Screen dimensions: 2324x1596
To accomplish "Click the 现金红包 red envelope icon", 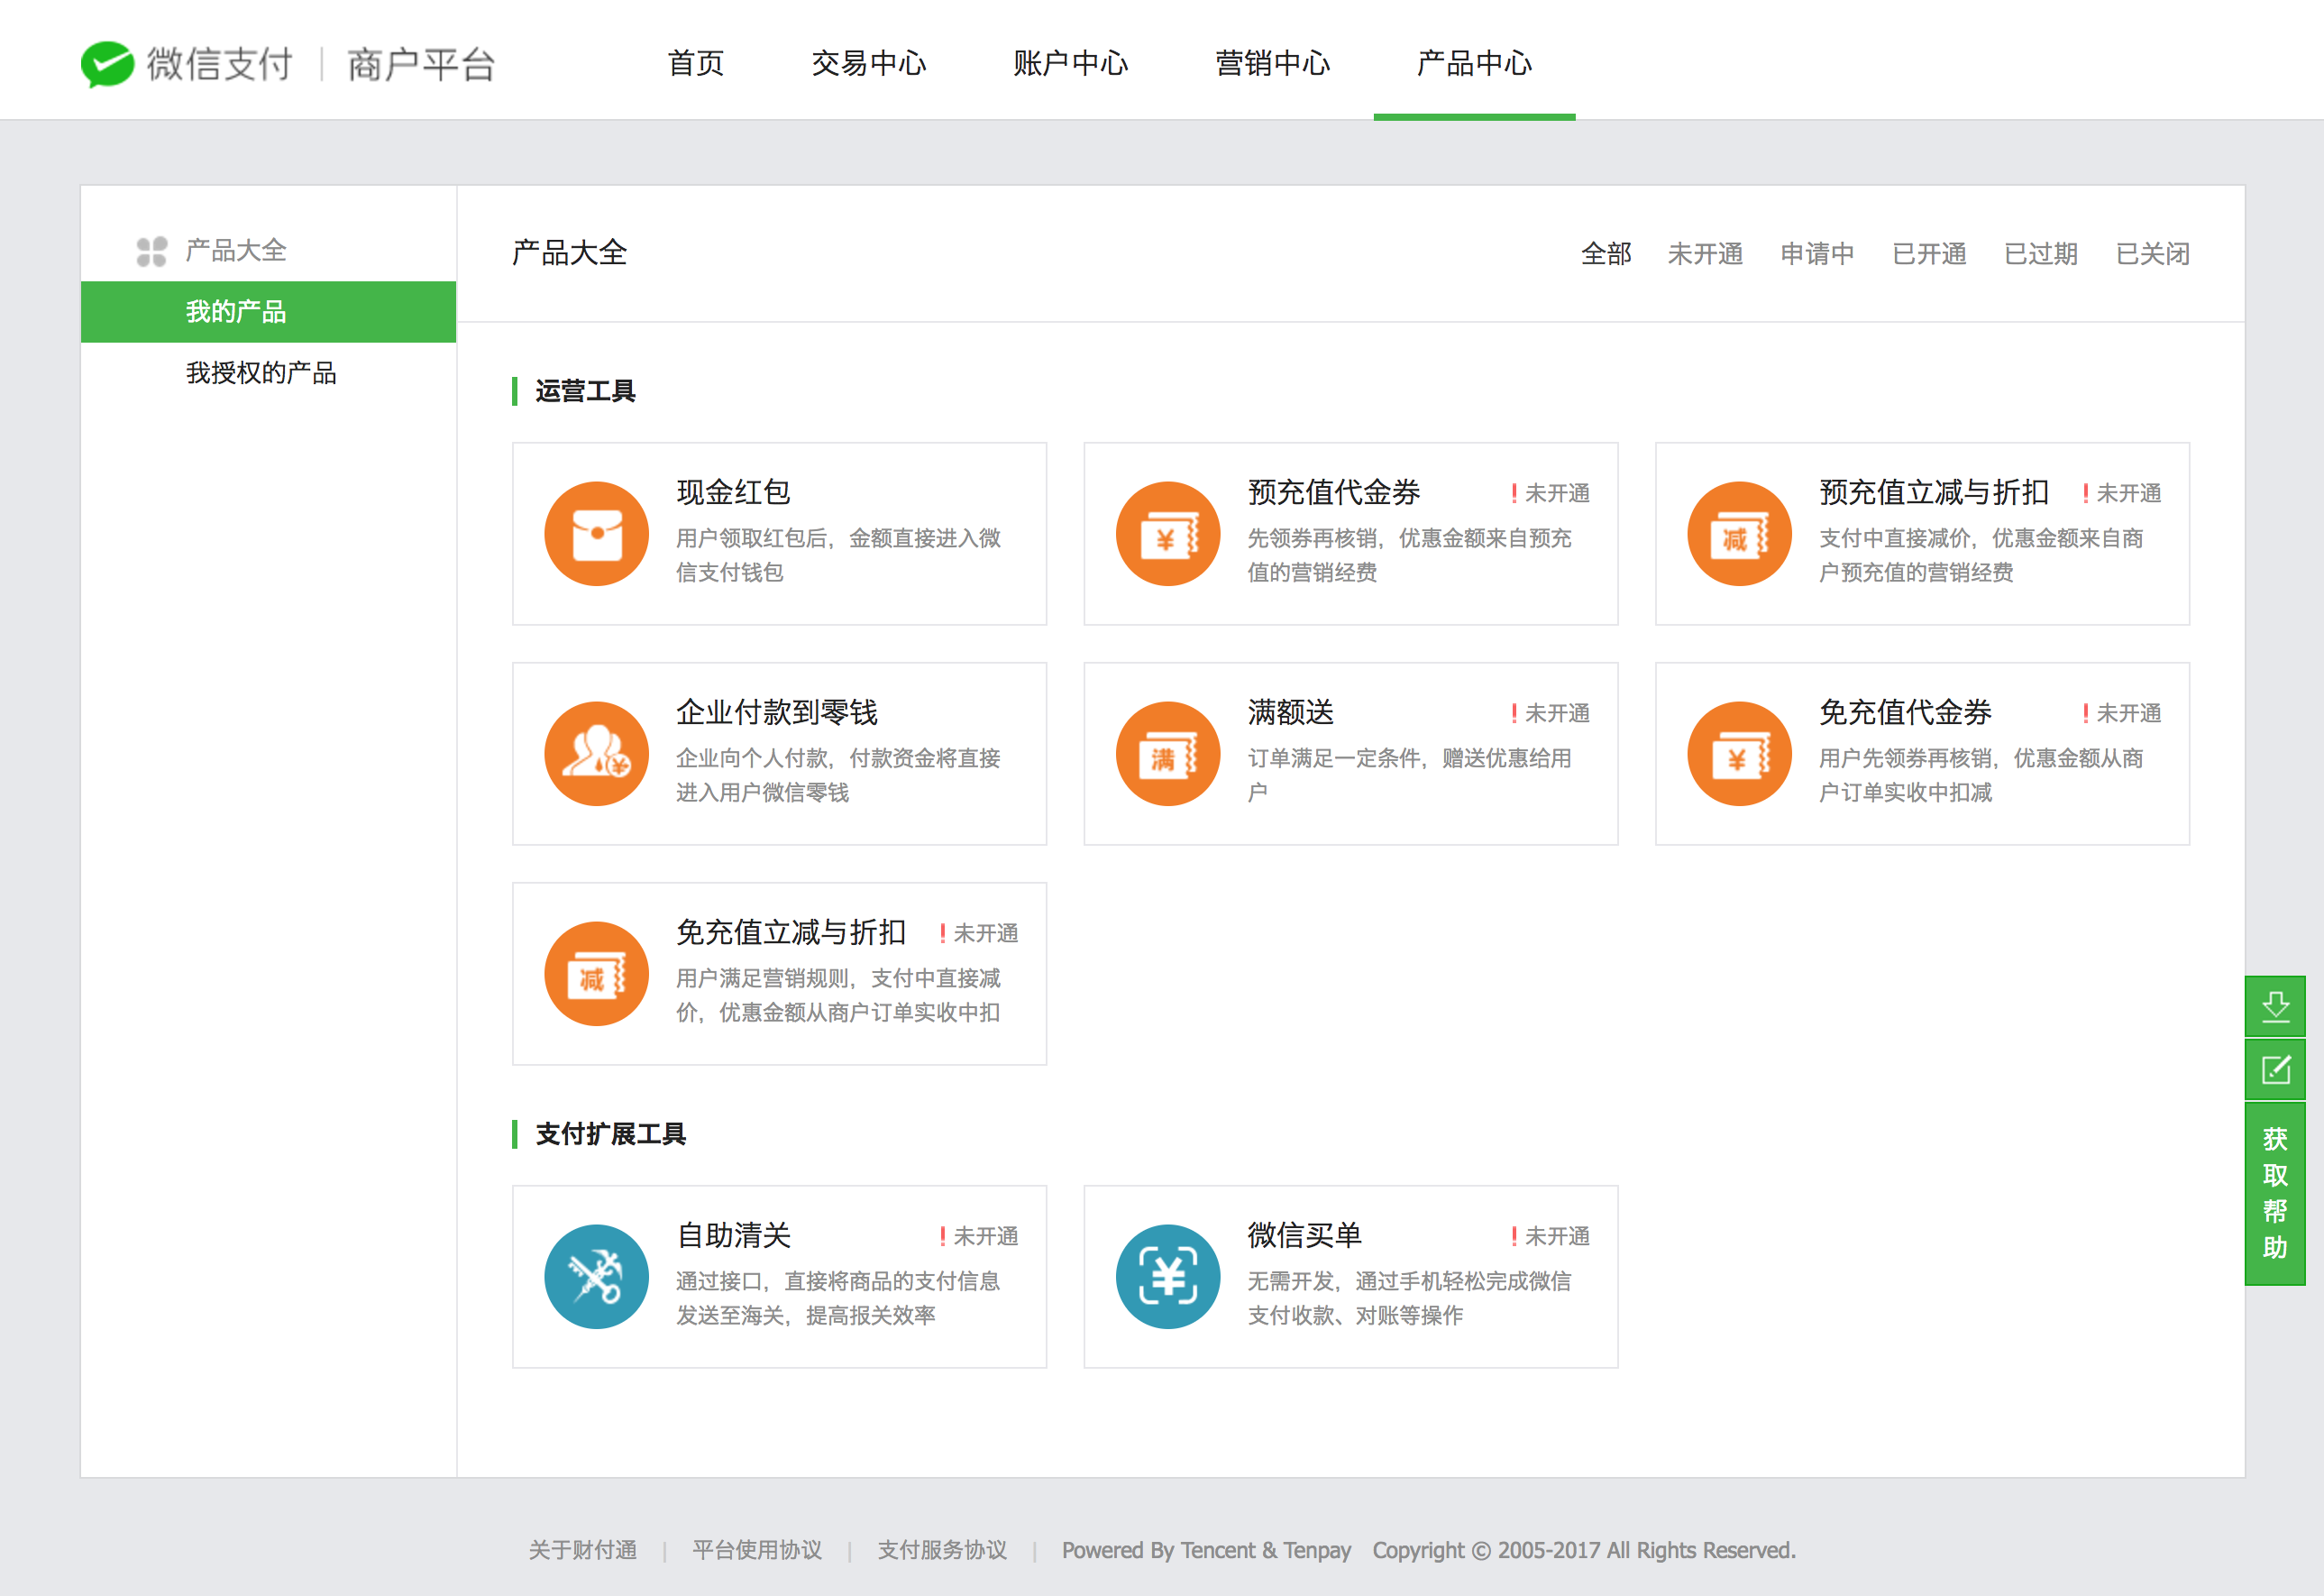I will click(x=596, y=534).
